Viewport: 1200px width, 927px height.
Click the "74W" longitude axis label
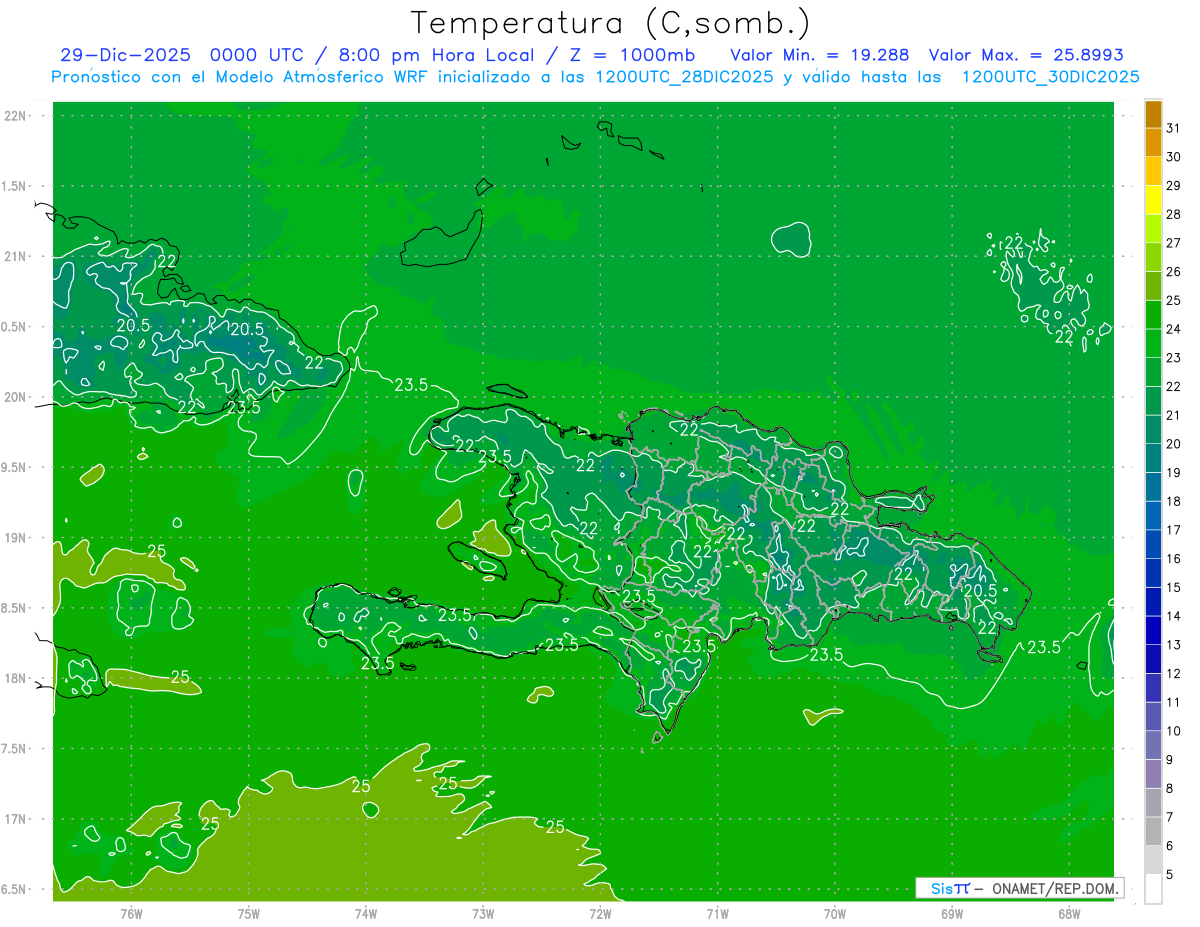tap(366, 913)
